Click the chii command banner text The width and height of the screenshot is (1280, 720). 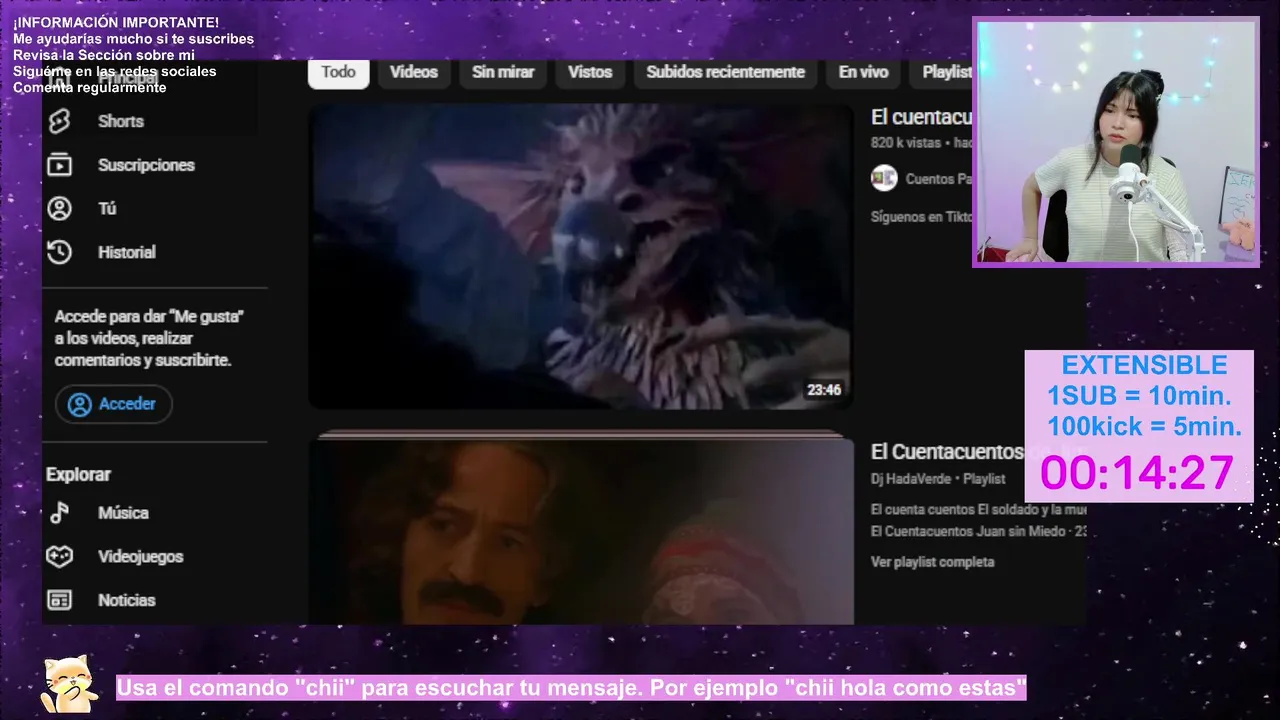572,688
